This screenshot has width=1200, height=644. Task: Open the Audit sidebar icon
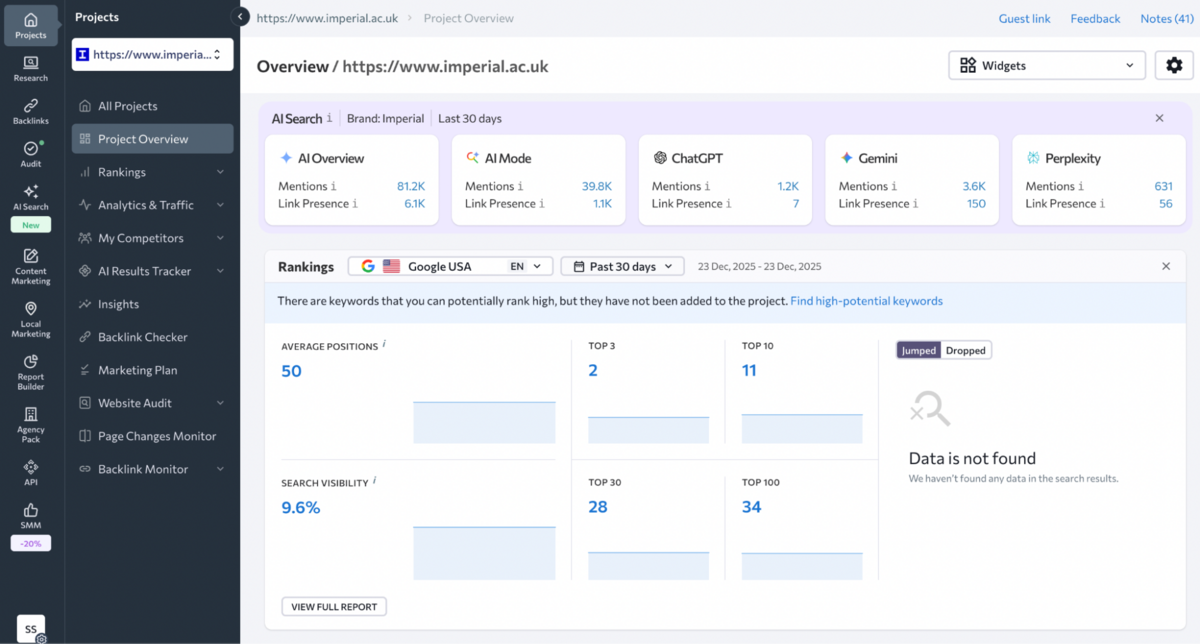pyautogui.click(x=31, y=154)
